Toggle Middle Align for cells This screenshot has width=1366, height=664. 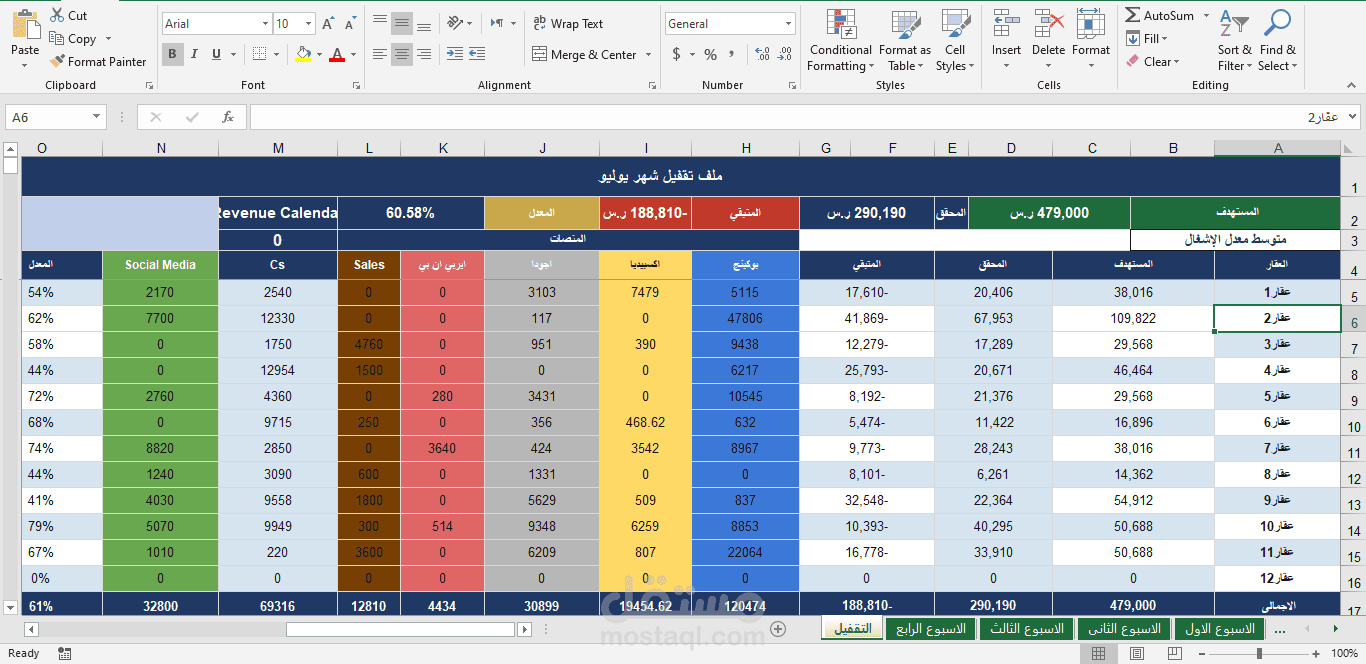401,23
